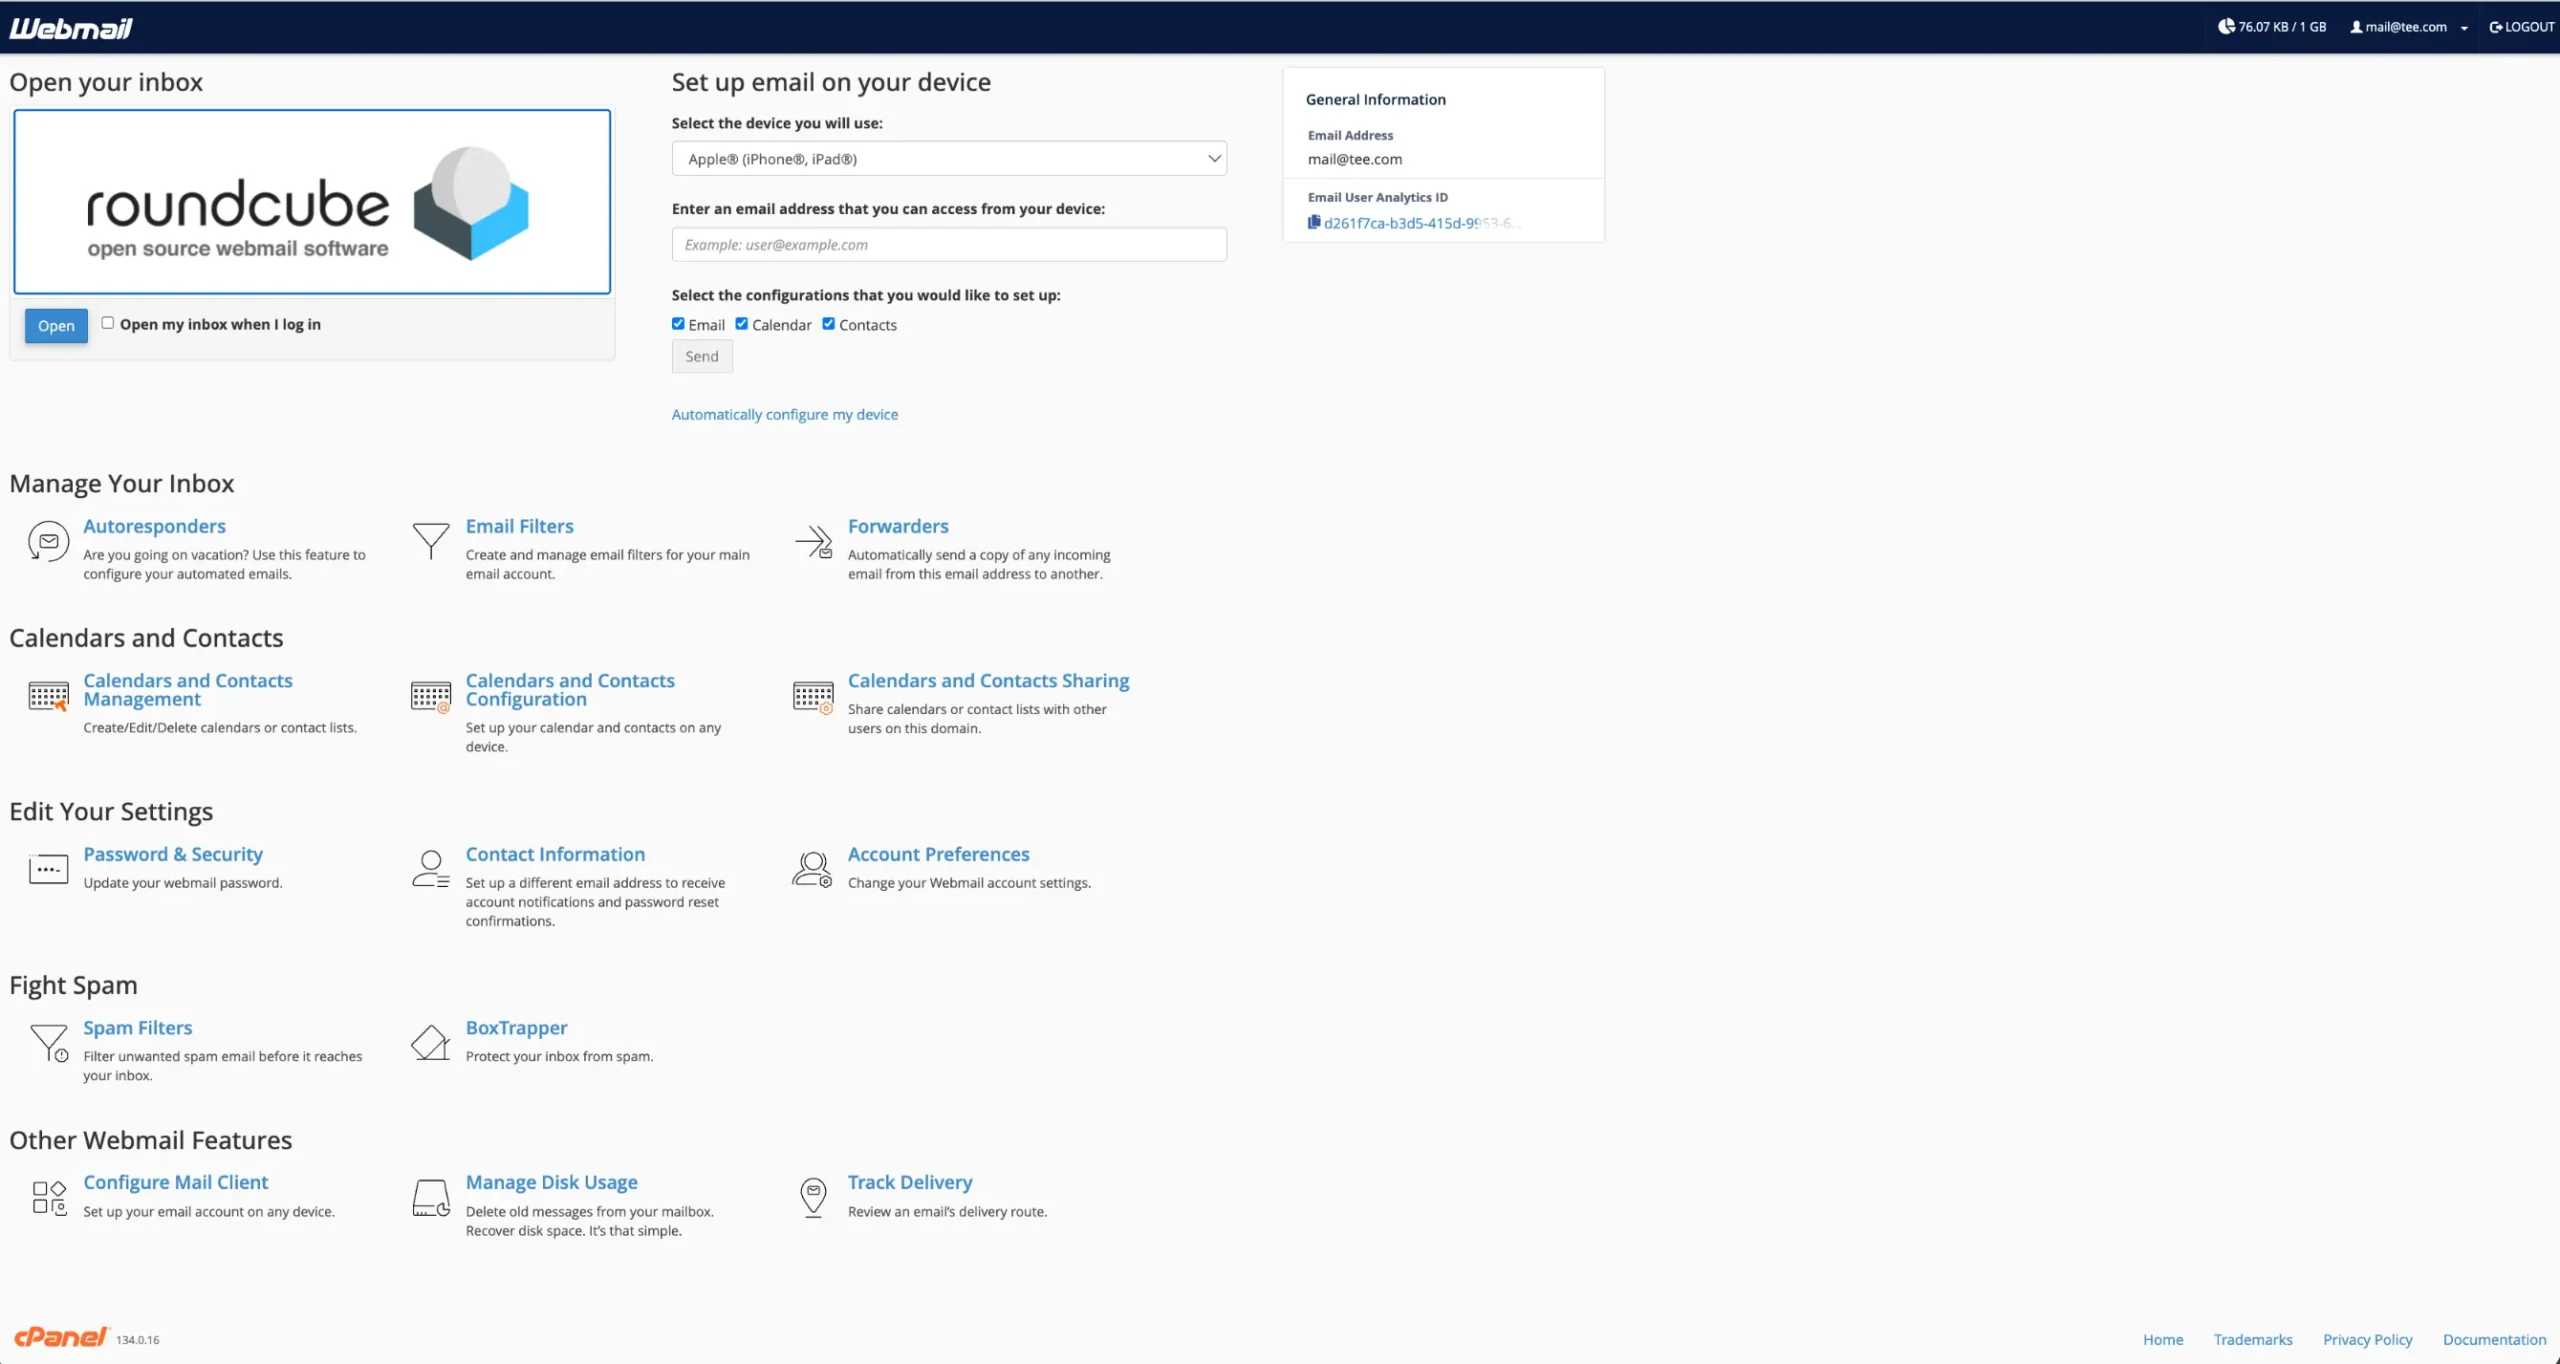Viewport: 2560px width, 1364px height.
Task: Click the BoxTrapper icon
Action: coord(431,1042)
